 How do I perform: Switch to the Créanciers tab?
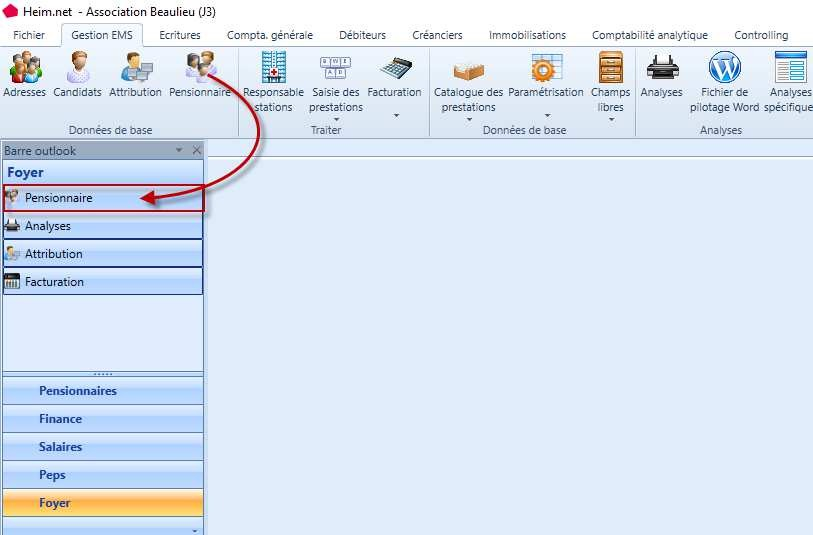coord(437,35)
